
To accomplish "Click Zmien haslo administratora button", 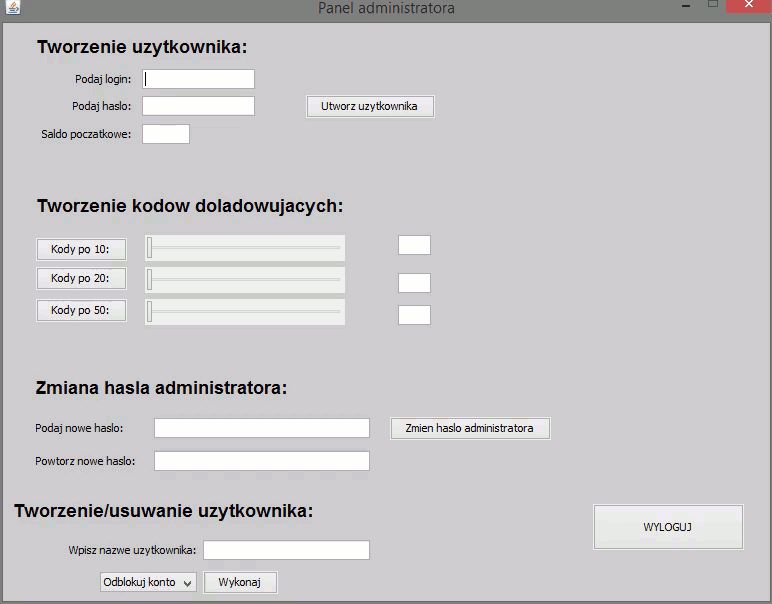I will click(x=470, y=428).
